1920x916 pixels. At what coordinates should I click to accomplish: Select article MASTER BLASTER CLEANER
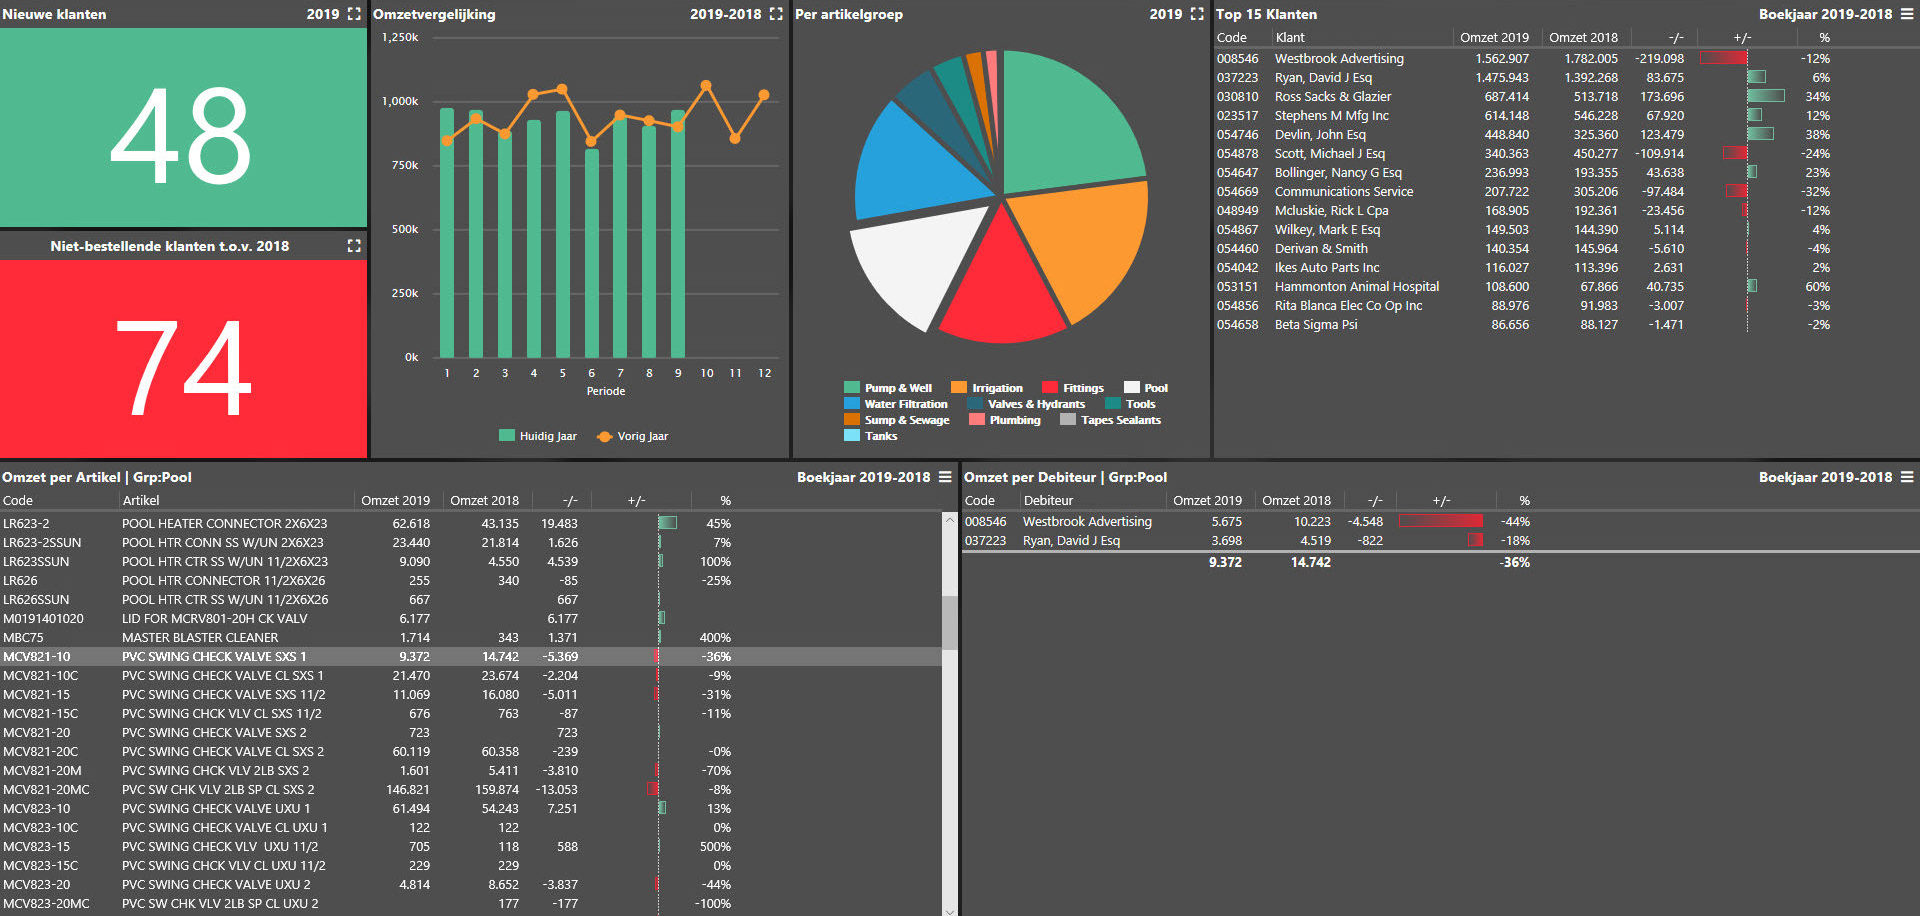[x=470, y=637]
